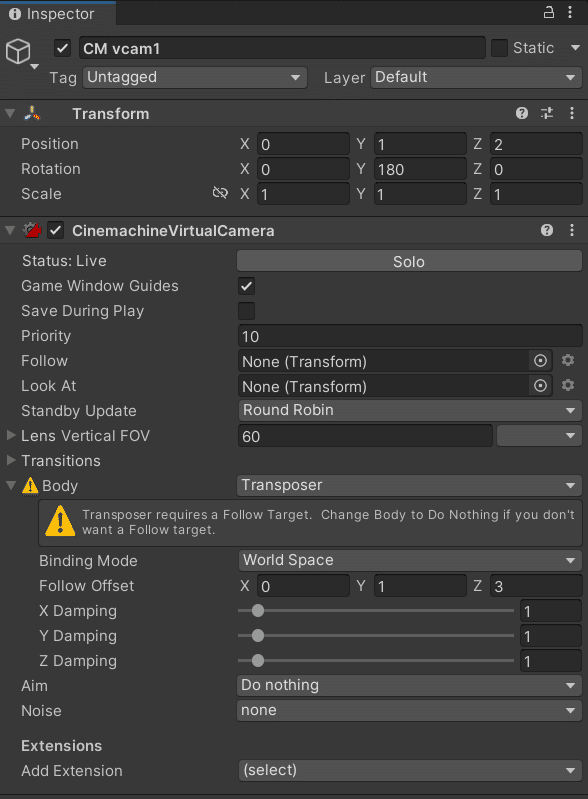Click the Transform component icon
The height and width of the screenshot is (799, 588).
tap(32, 113)
